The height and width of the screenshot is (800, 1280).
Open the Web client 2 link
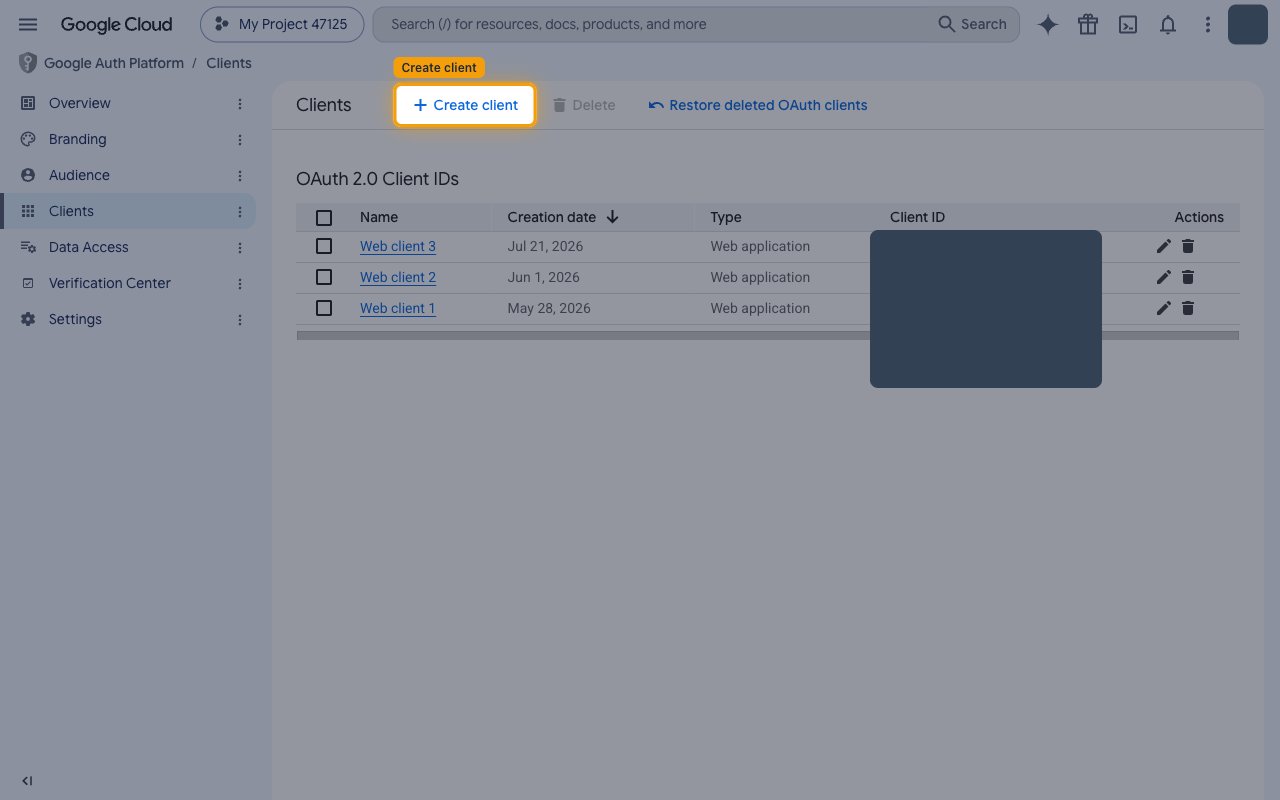tap(398, 277)
